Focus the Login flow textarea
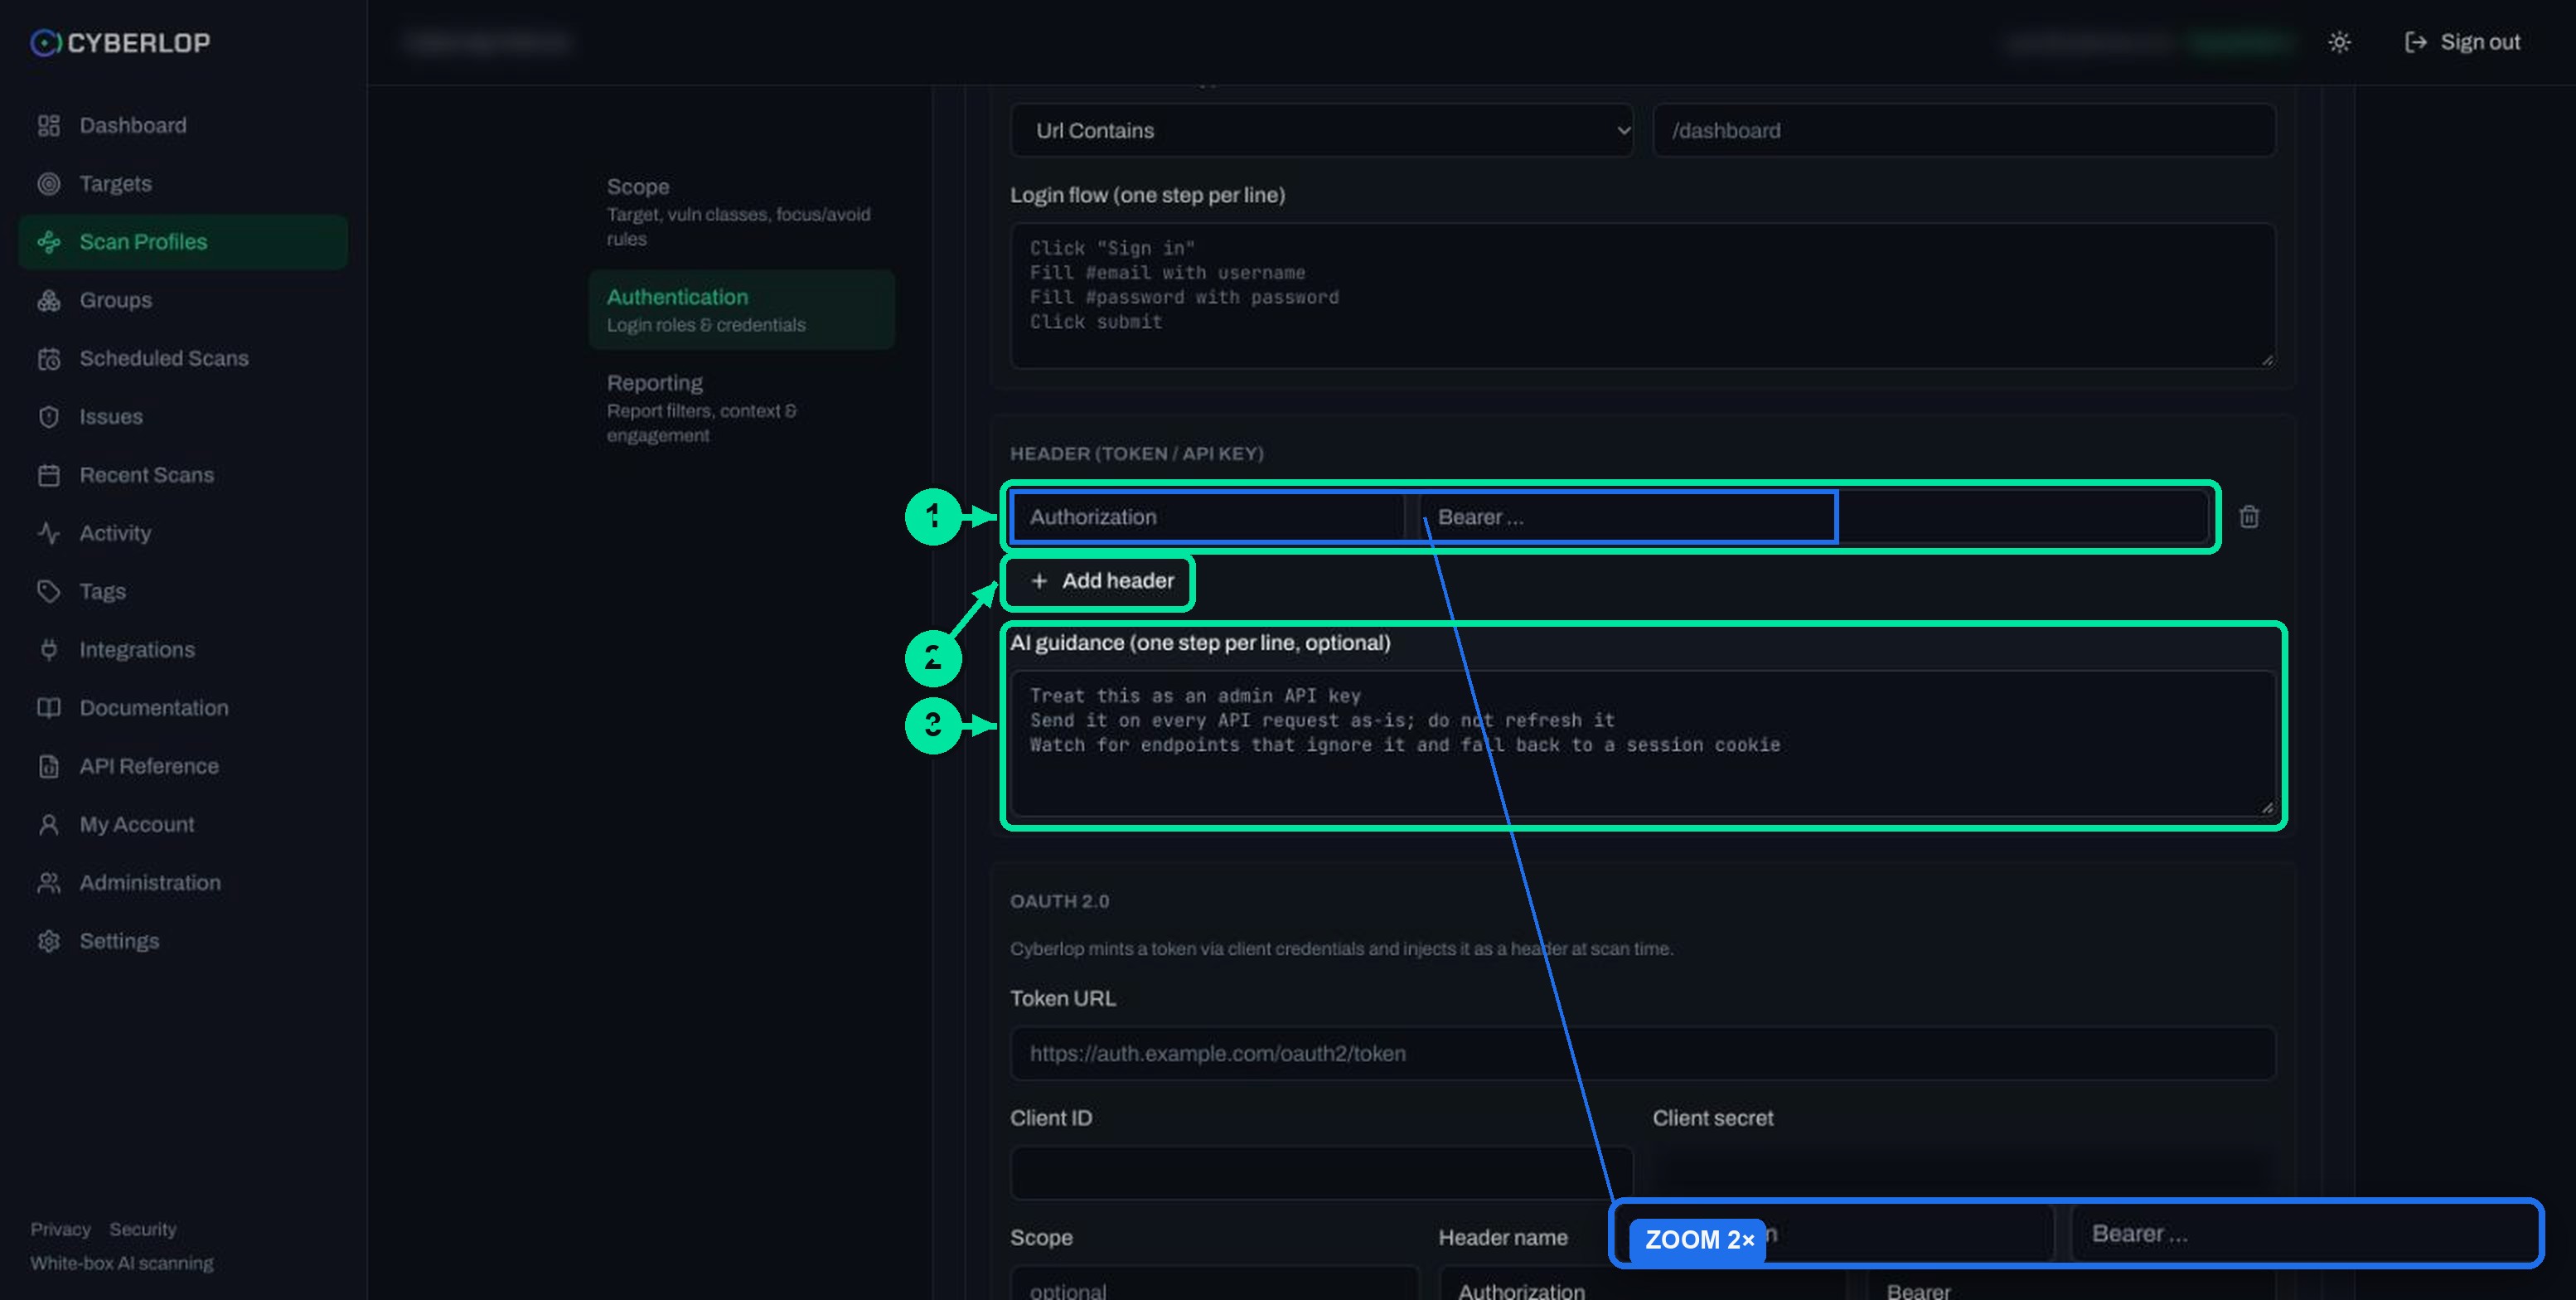This screenshot has height=1300, width=2576. pos(1643,296)
